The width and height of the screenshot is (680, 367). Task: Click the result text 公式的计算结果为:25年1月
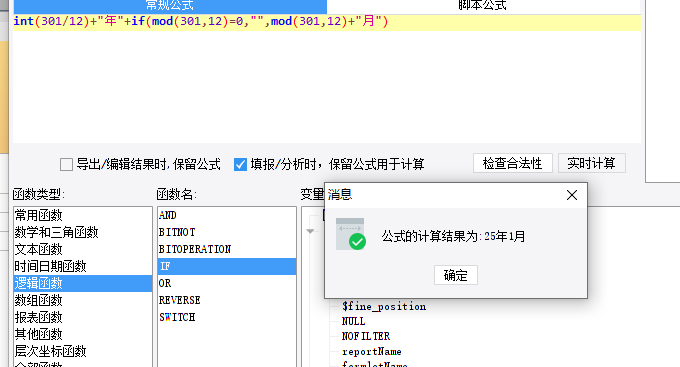453,236
